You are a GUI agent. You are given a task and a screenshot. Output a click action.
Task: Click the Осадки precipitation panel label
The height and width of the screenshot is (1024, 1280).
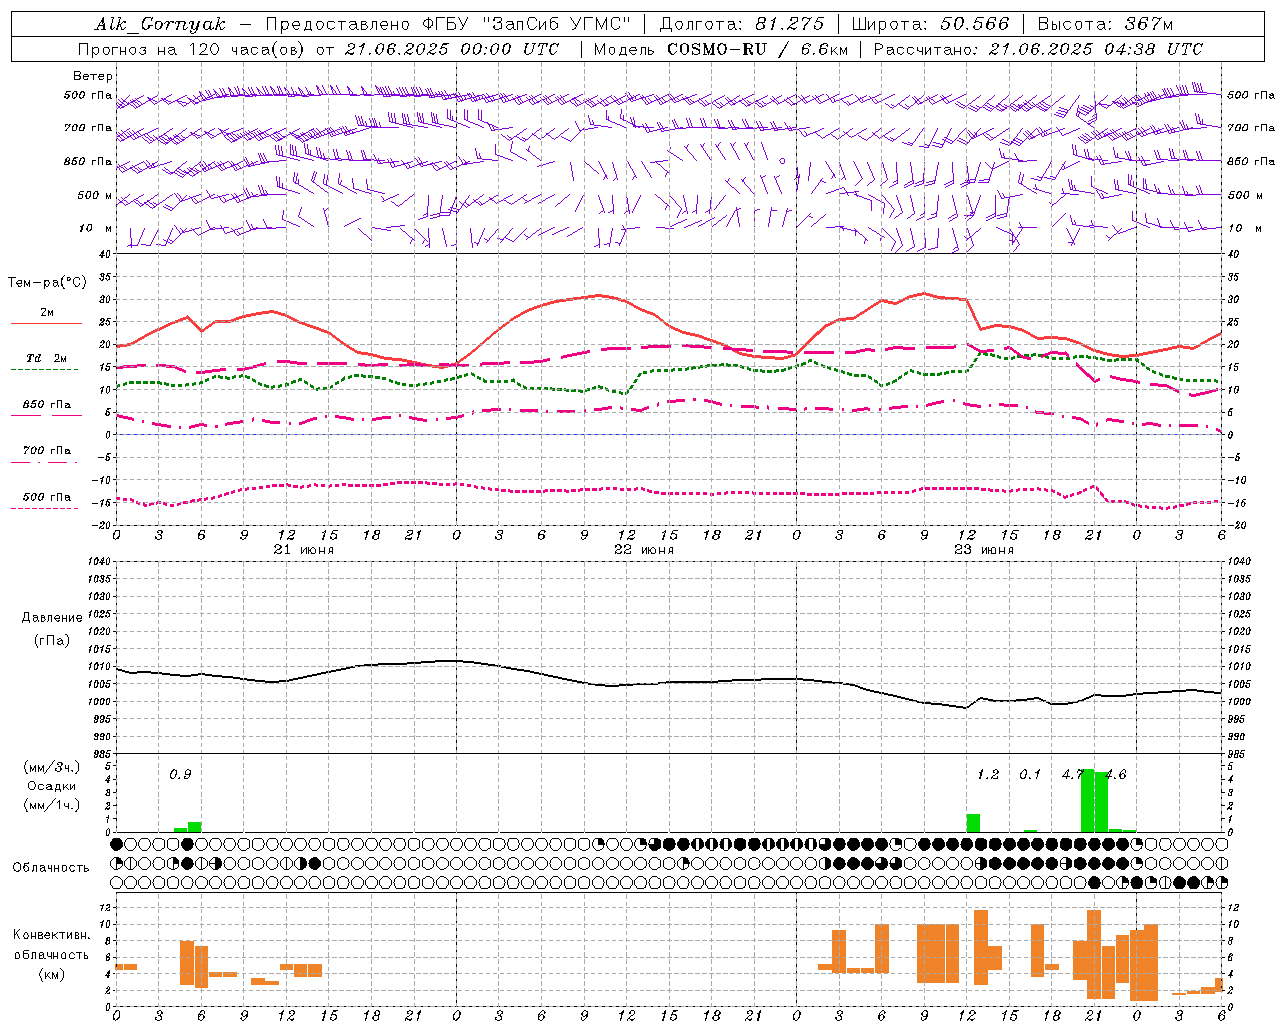pos(52,786)
